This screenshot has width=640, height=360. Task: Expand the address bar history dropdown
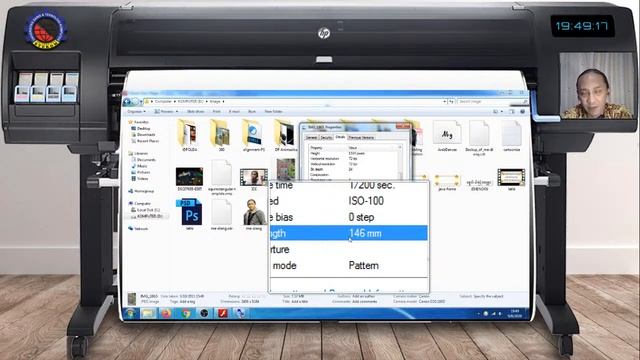444,102
